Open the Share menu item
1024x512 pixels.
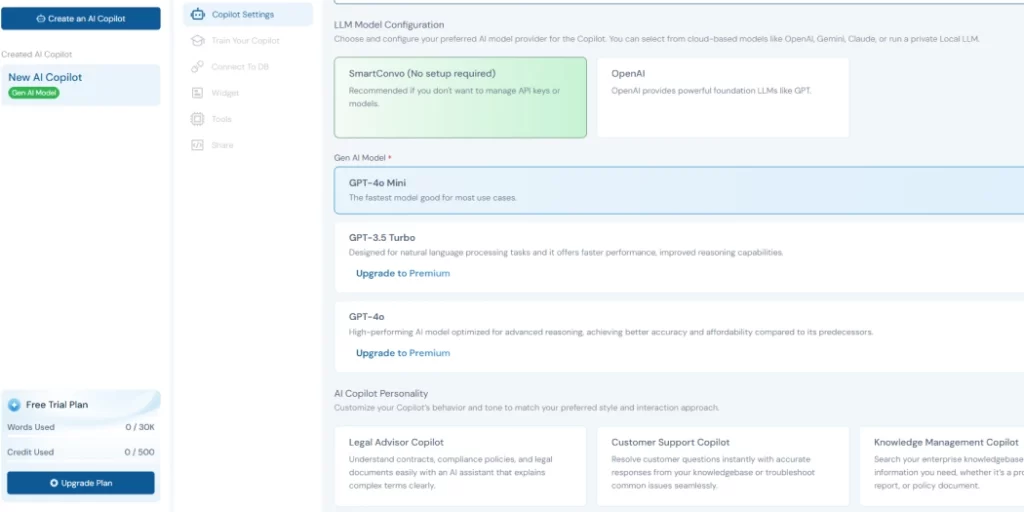pyautogui.click(x=248, y=145)
